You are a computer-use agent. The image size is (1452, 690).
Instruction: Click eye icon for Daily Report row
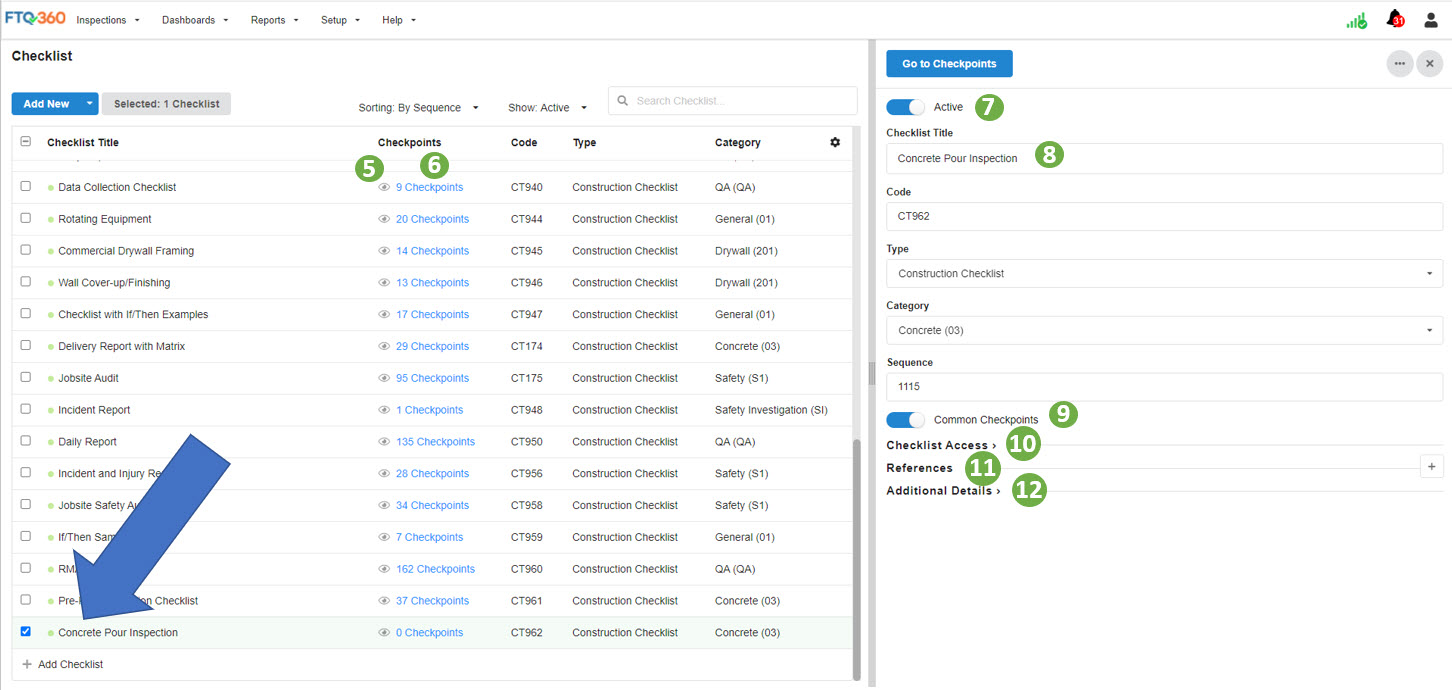click(x=384, y=442)
